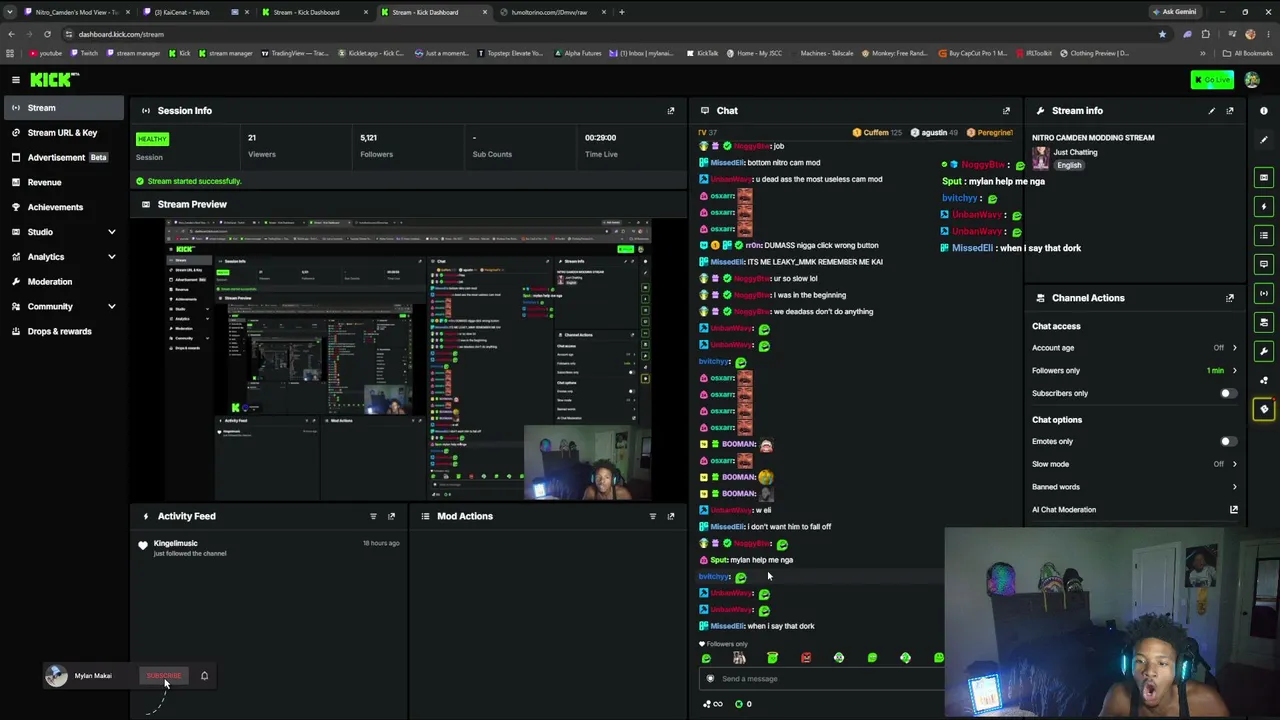The width and height of the screenshot is (1280, 720).
Task: Pop out the Chat panel
Action: click(x=1006, y=111)
